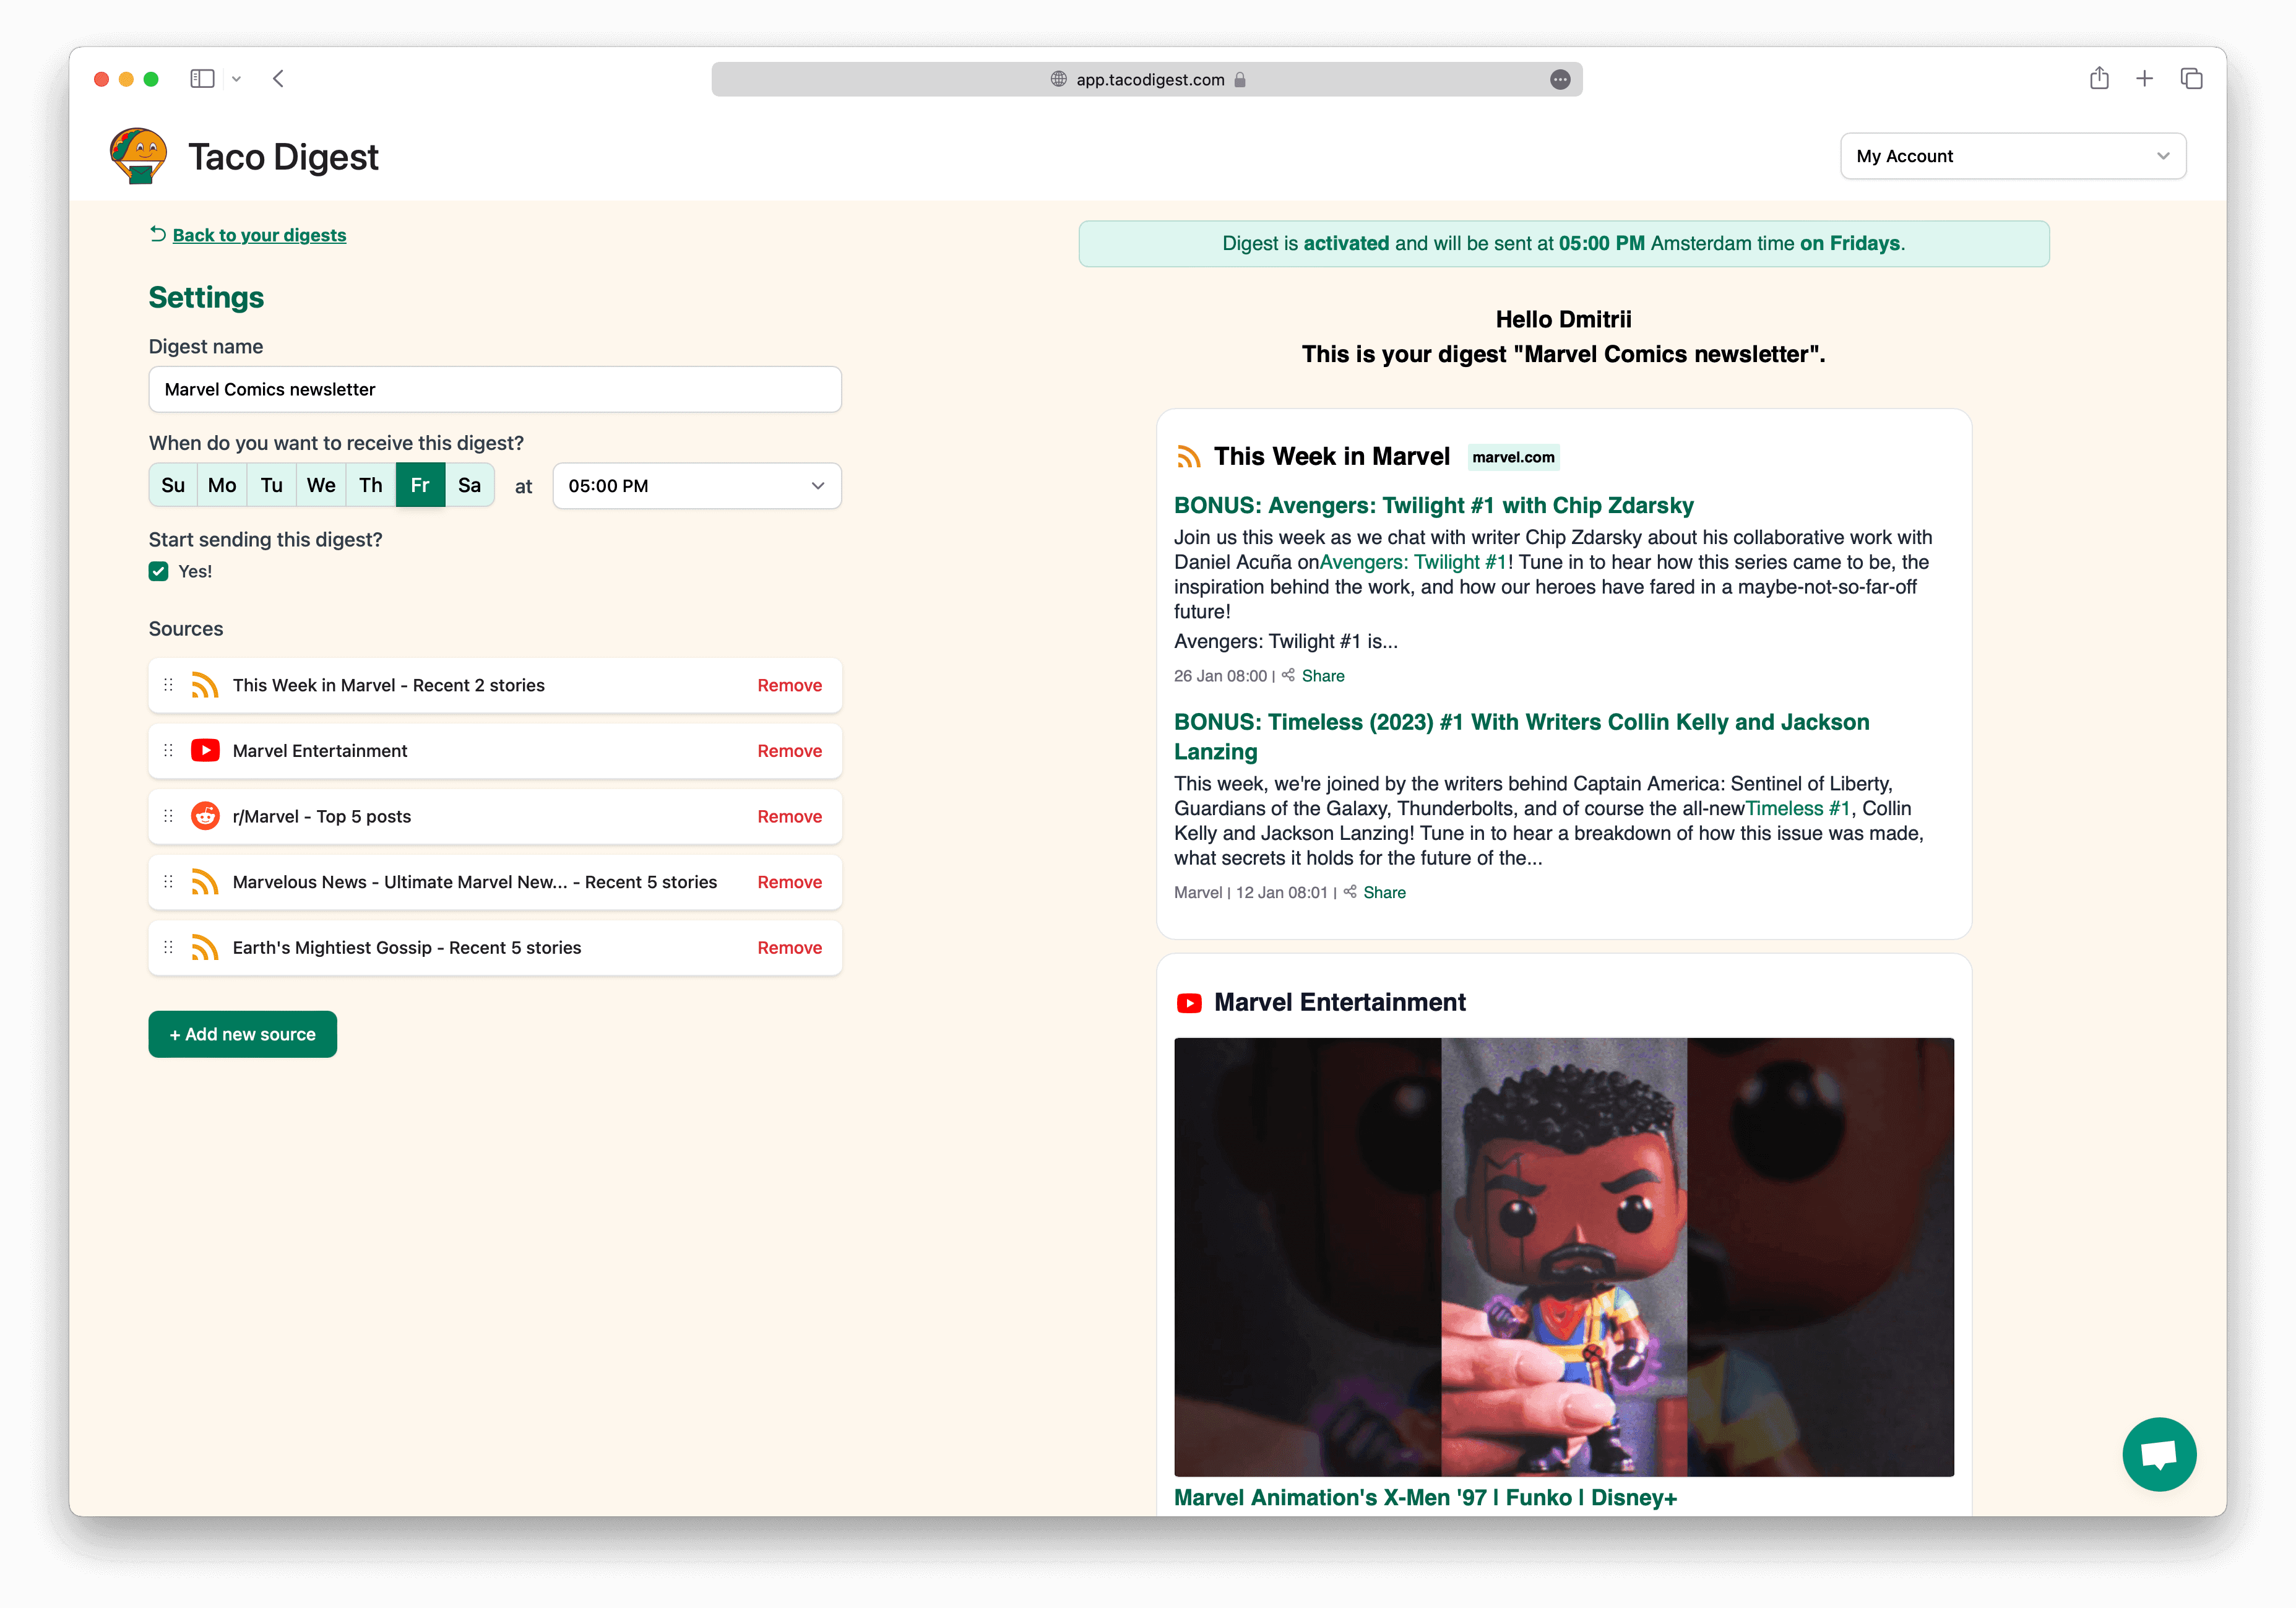Click RSS icon of This Week in Marvel source
Screen dimensions: 2296x1608
[205, 685]
